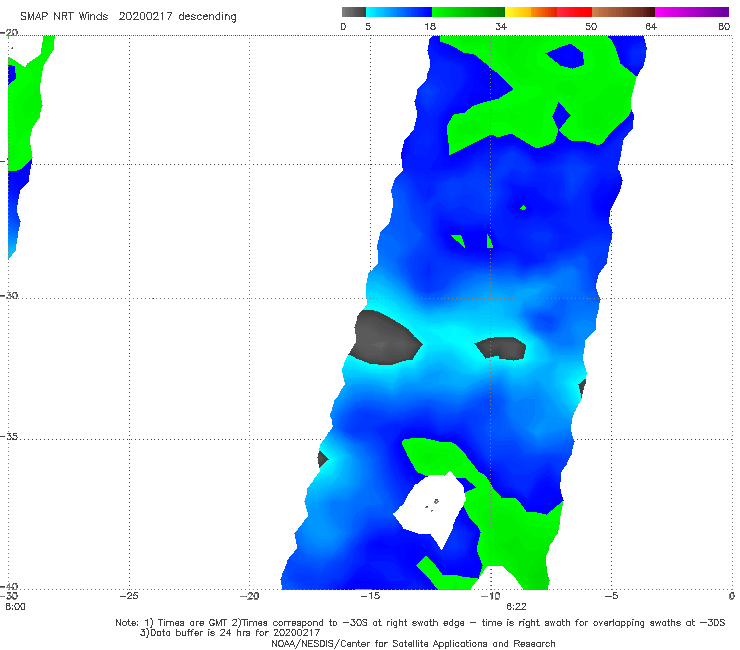The height and width of the screenshot is (650, 740).
Task: Select the word 'descending' in the title
Action: point(208,17)
